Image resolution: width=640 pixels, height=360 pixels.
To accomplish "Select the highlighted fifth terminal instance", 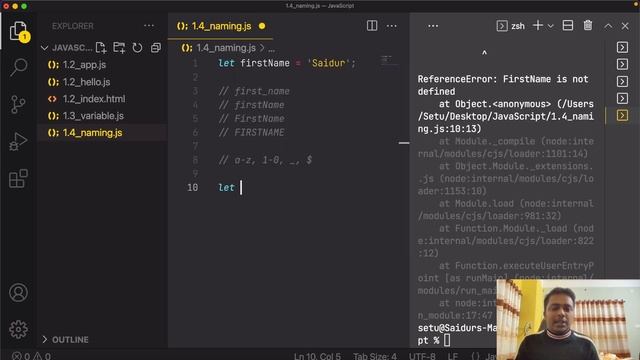I will [622, 116].
